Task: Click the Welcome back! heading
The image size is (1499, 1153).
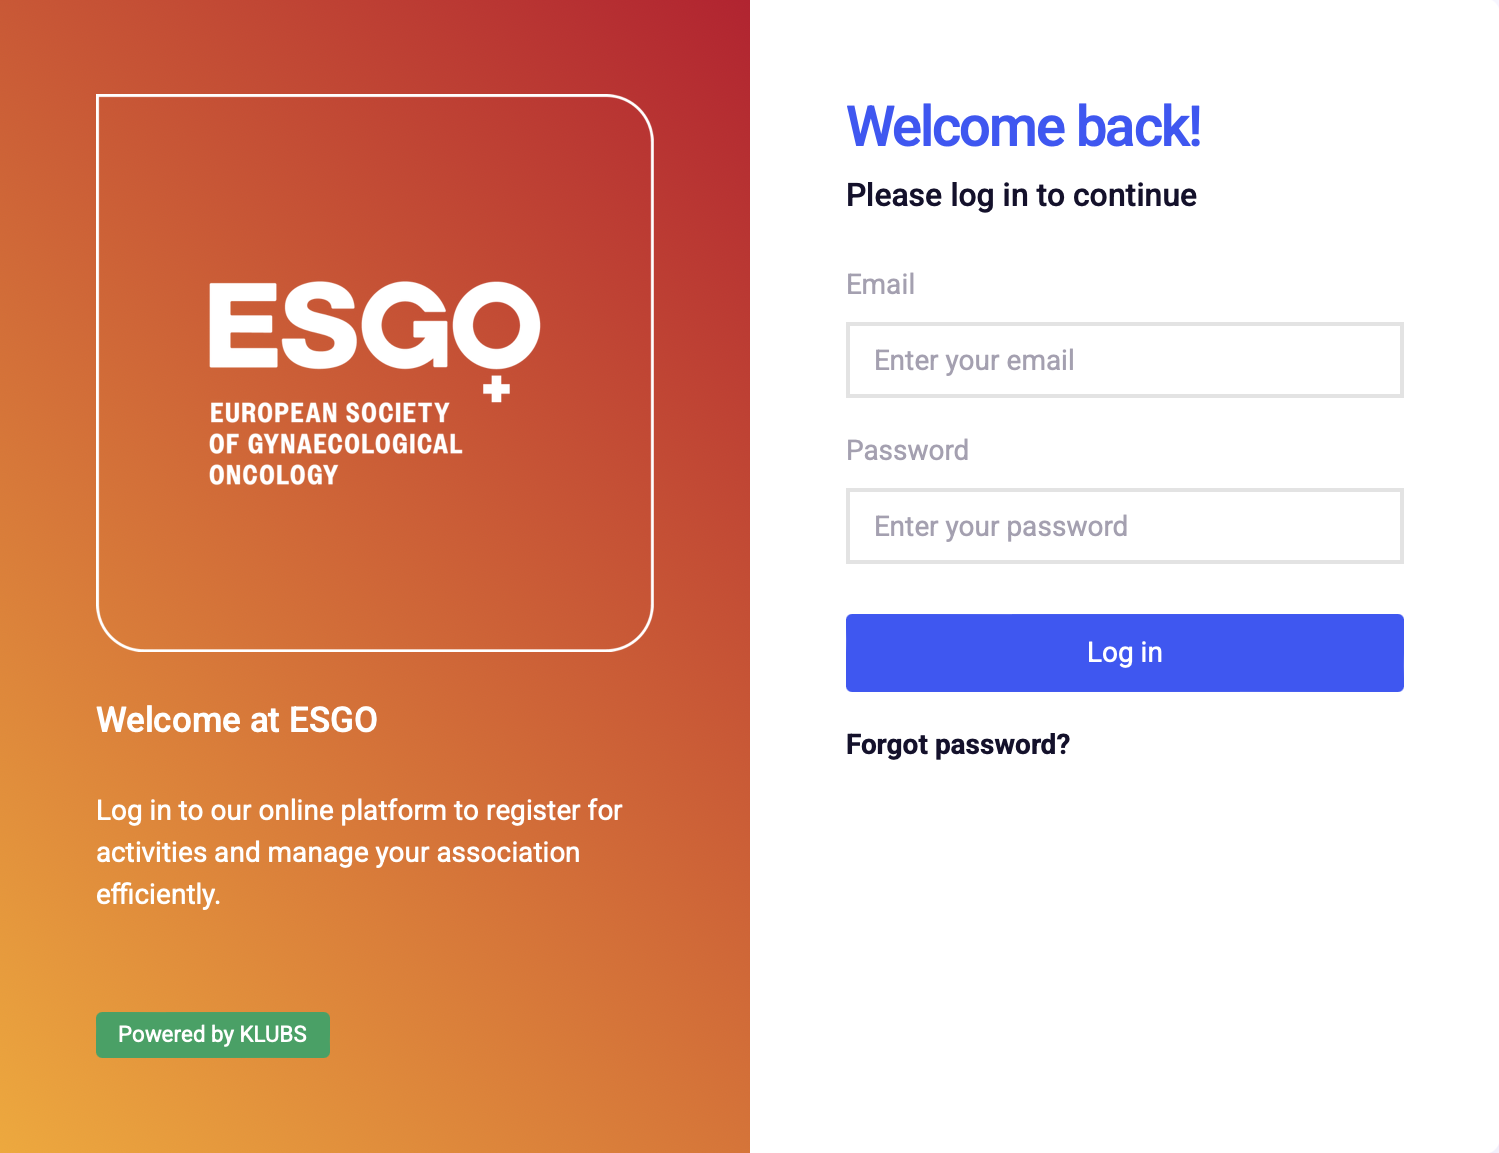Action: [1023, 127]
